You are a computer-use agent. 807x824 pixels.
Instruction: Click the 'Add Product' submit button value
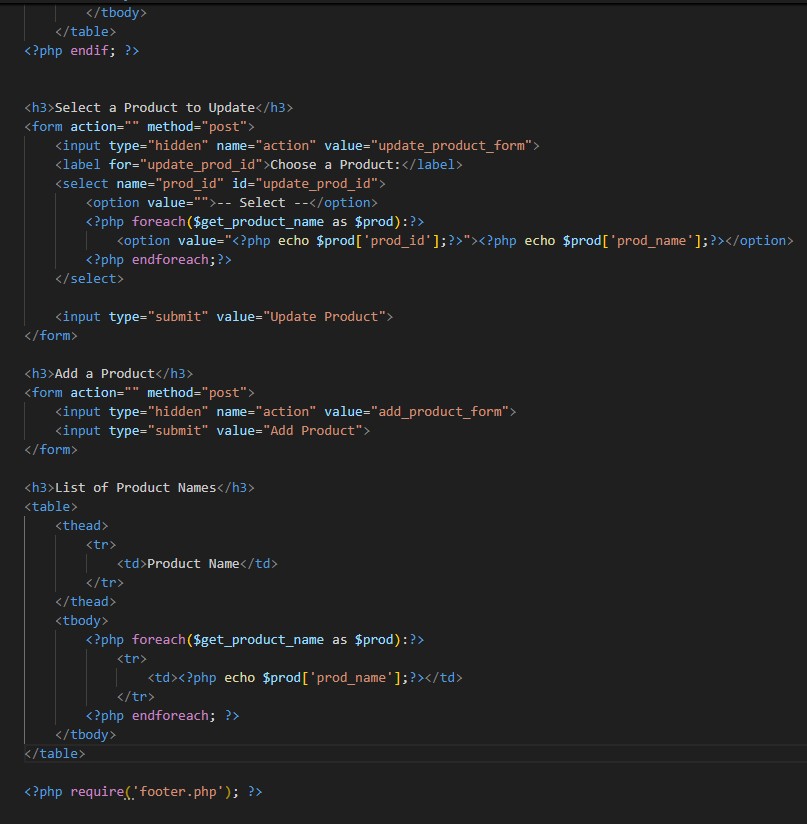coord(312,431)
